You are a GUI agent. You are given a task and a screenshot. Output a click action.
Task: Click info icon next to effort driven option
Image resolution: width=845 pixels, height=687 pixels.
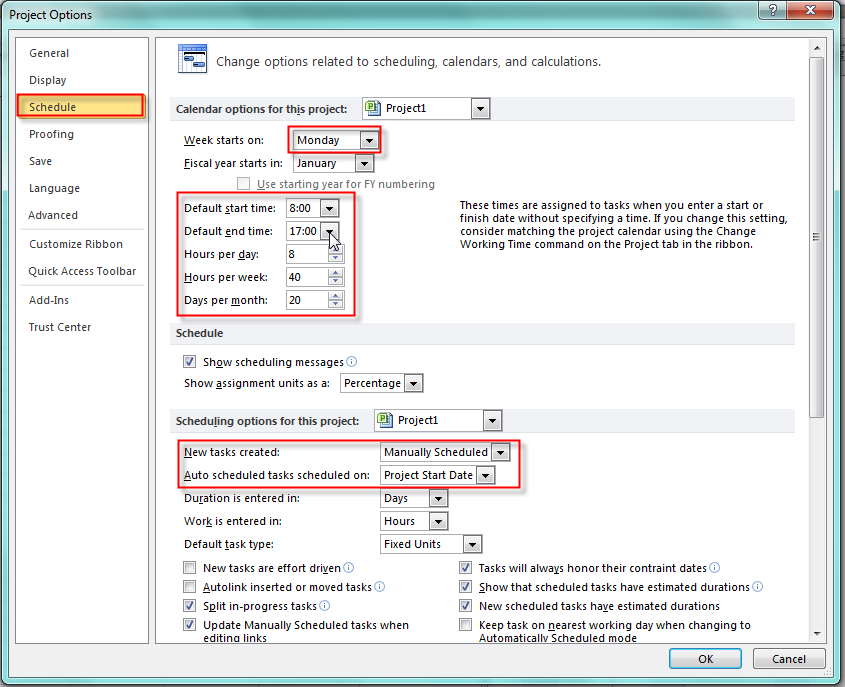click(348, 568)
